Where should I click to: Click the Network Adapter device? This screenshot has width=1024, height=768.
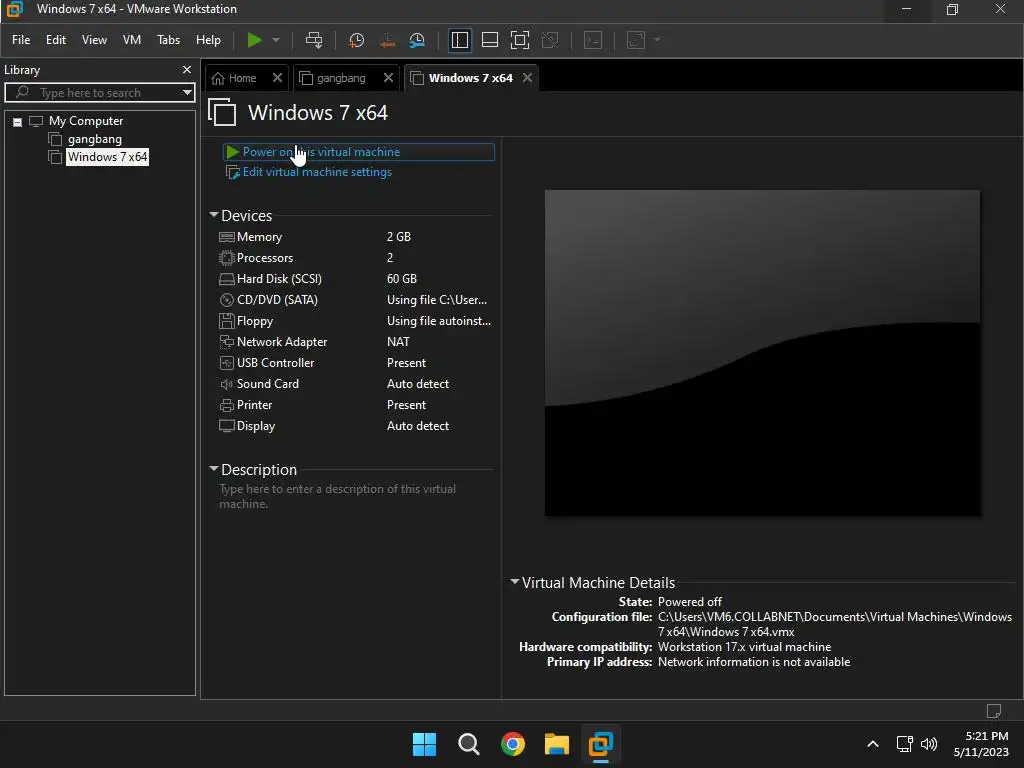pos(355,342)
